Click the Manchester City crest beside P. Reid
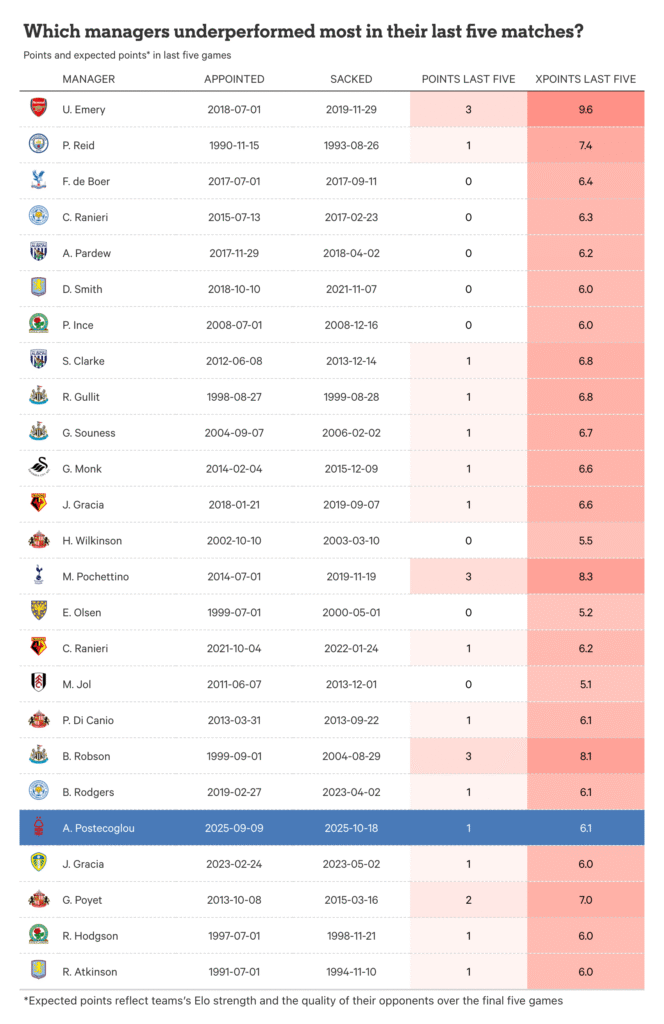Image resolution: width=664 pixels, height=1024 pixels. [38, 145]
